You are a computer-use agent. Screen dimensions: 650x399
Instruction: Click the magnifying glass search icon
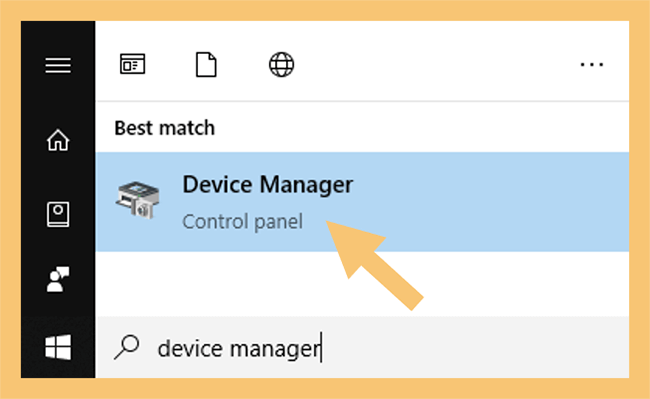[x=127, y=347]
